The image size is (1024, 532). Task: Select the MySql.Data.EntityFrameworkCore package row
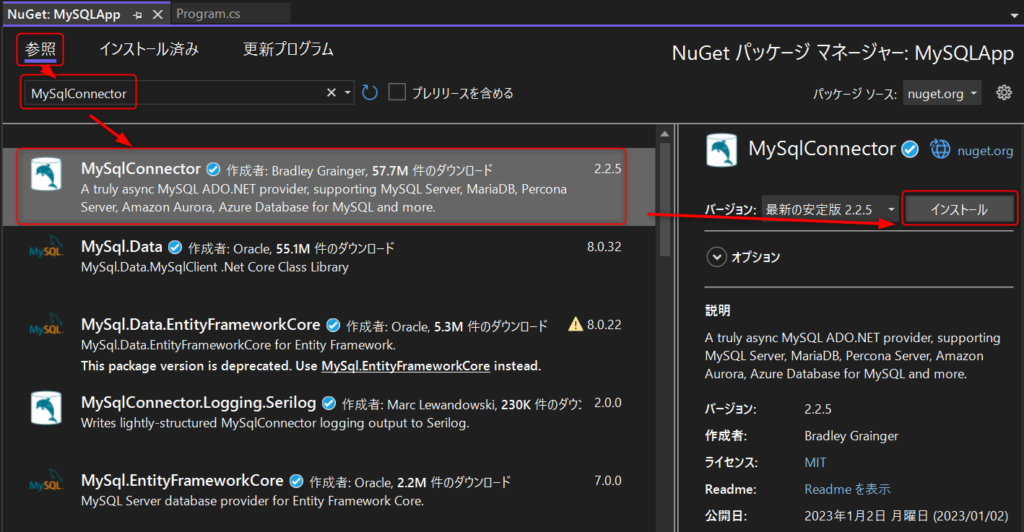pos(328,345)
